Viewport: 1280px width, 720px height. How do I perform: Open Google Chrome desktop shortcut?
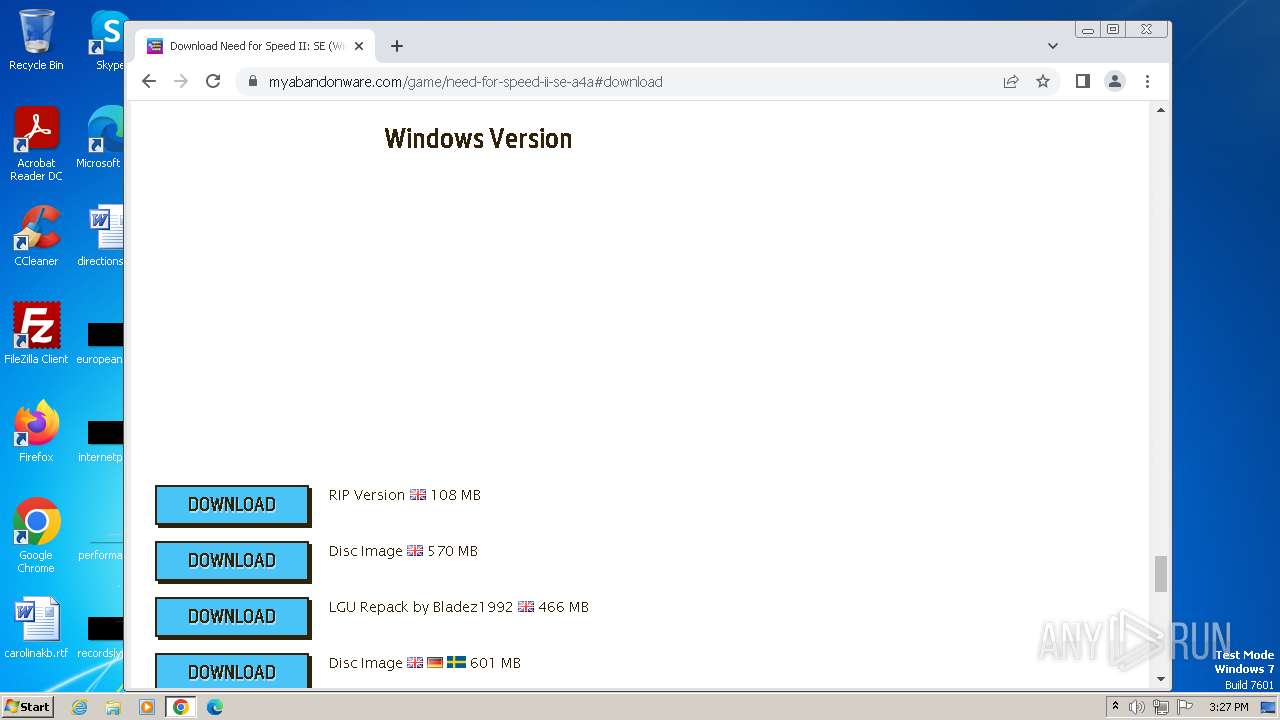click(36, 536)
